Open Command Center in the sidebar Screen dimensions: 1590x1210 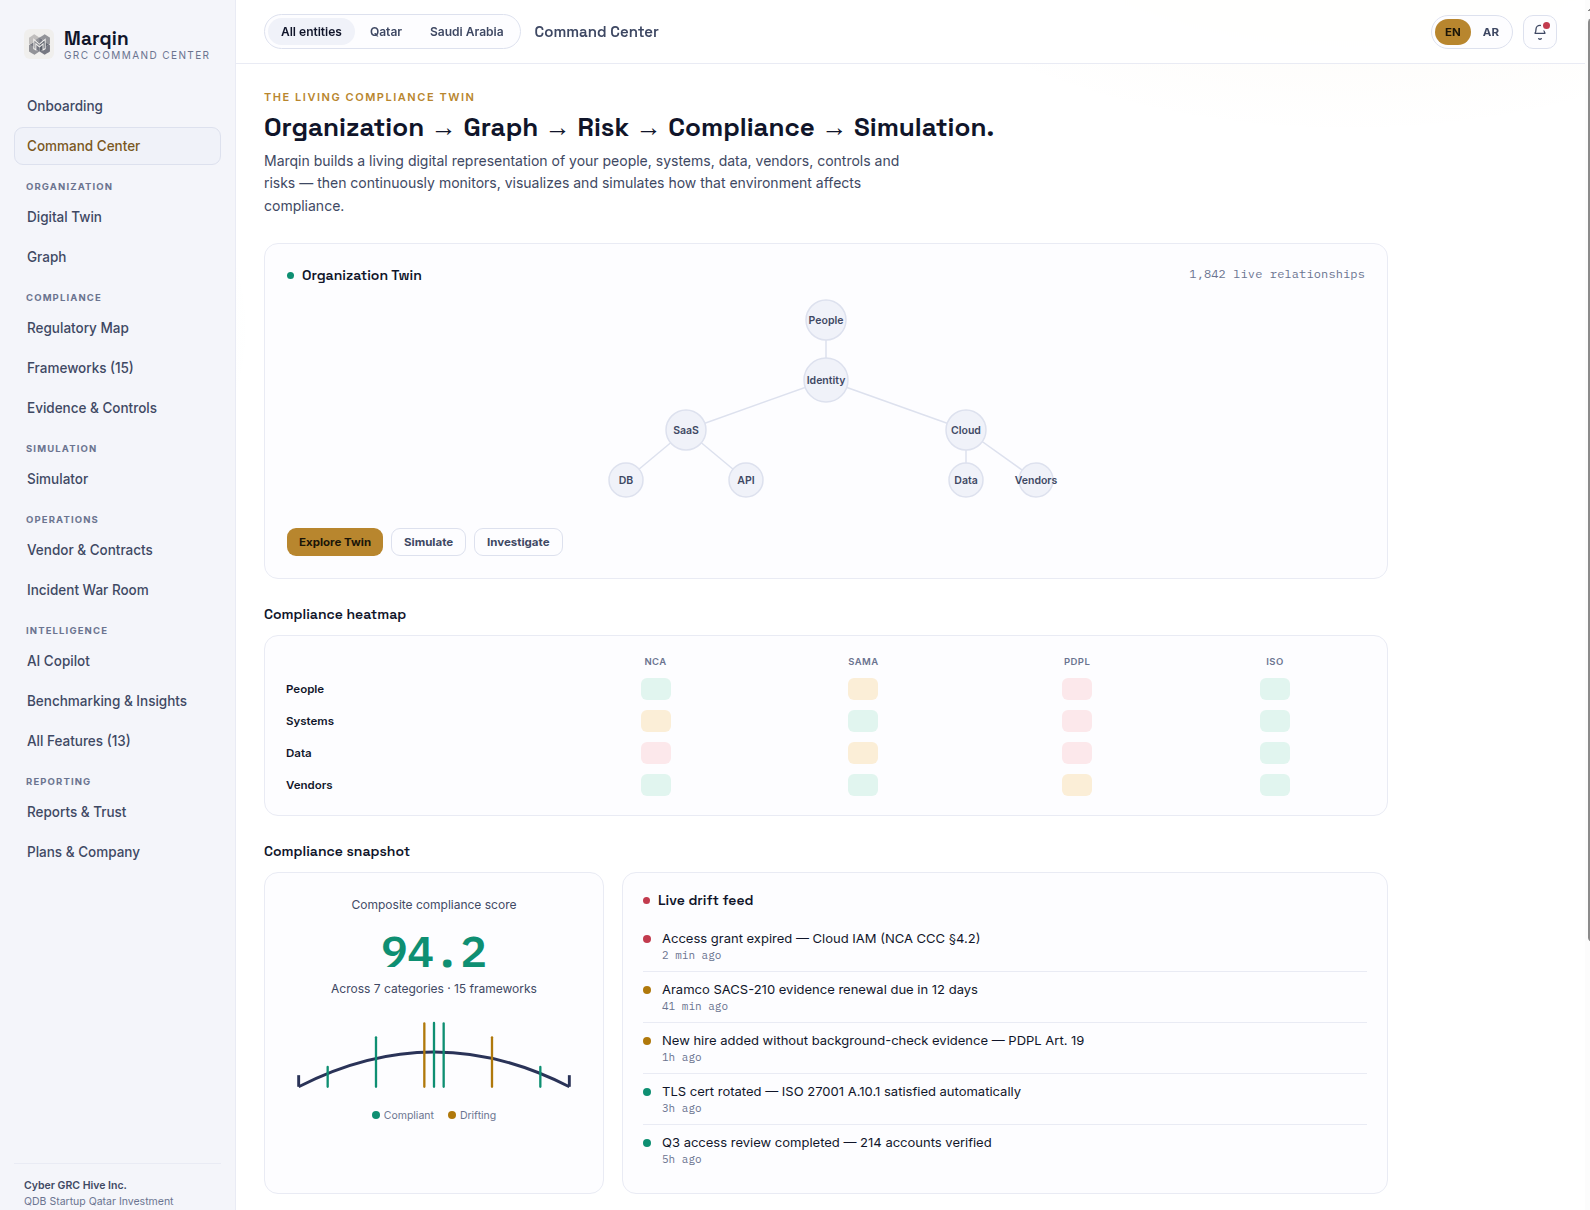[x=117, y=146]
